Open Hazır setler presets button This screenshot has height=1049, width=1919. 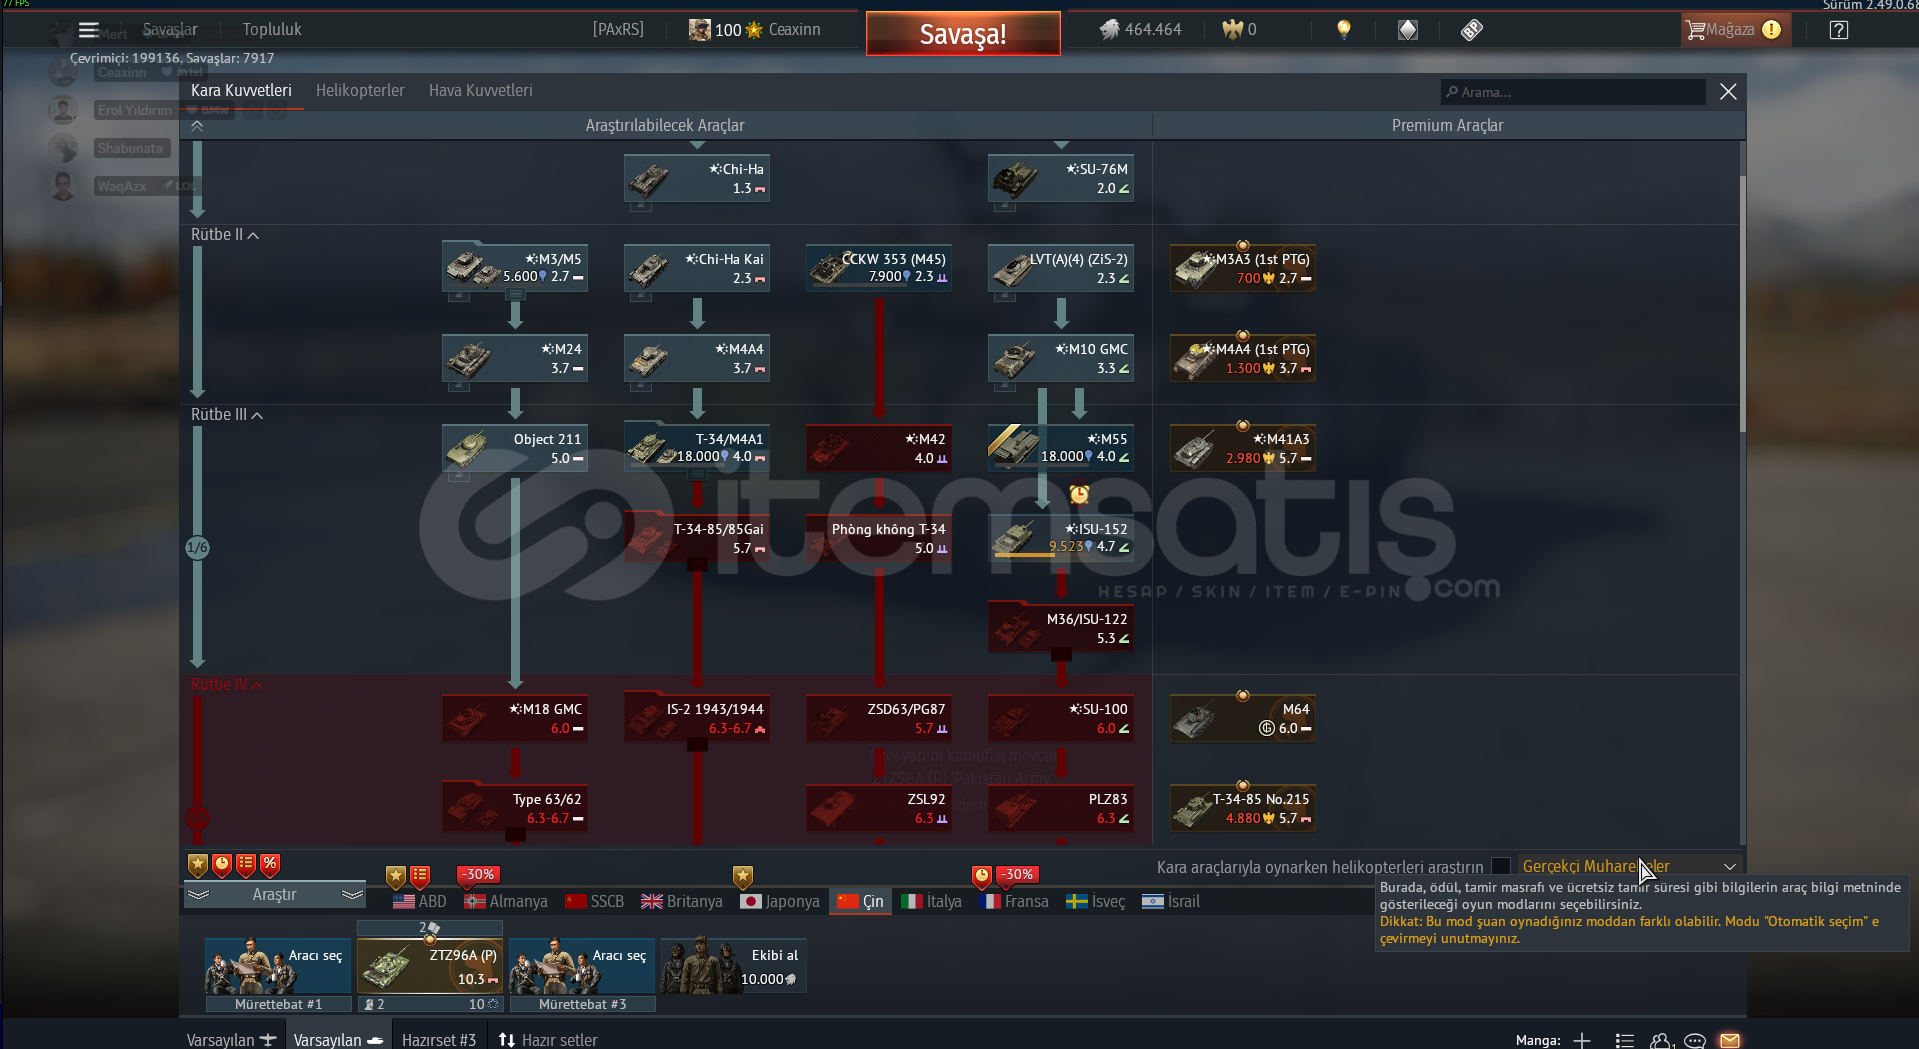coord(549,1040)
